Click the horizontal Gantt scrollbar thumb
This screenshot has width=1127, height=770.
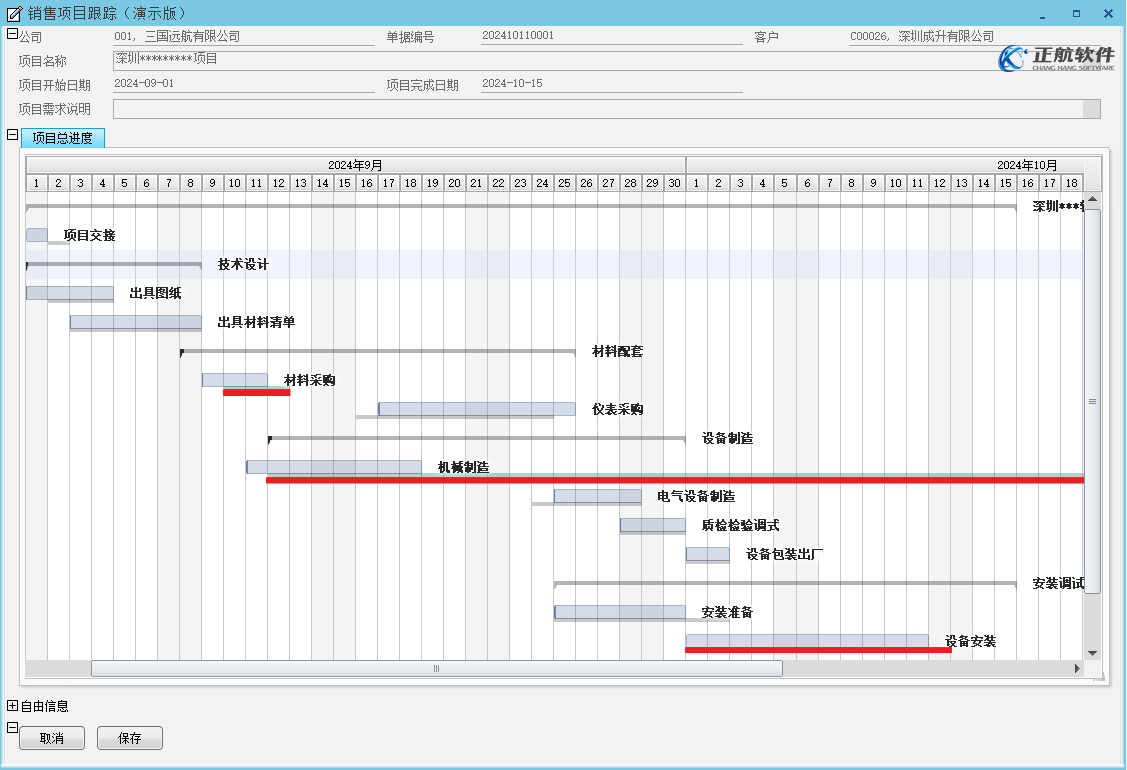tap(437, 669)
